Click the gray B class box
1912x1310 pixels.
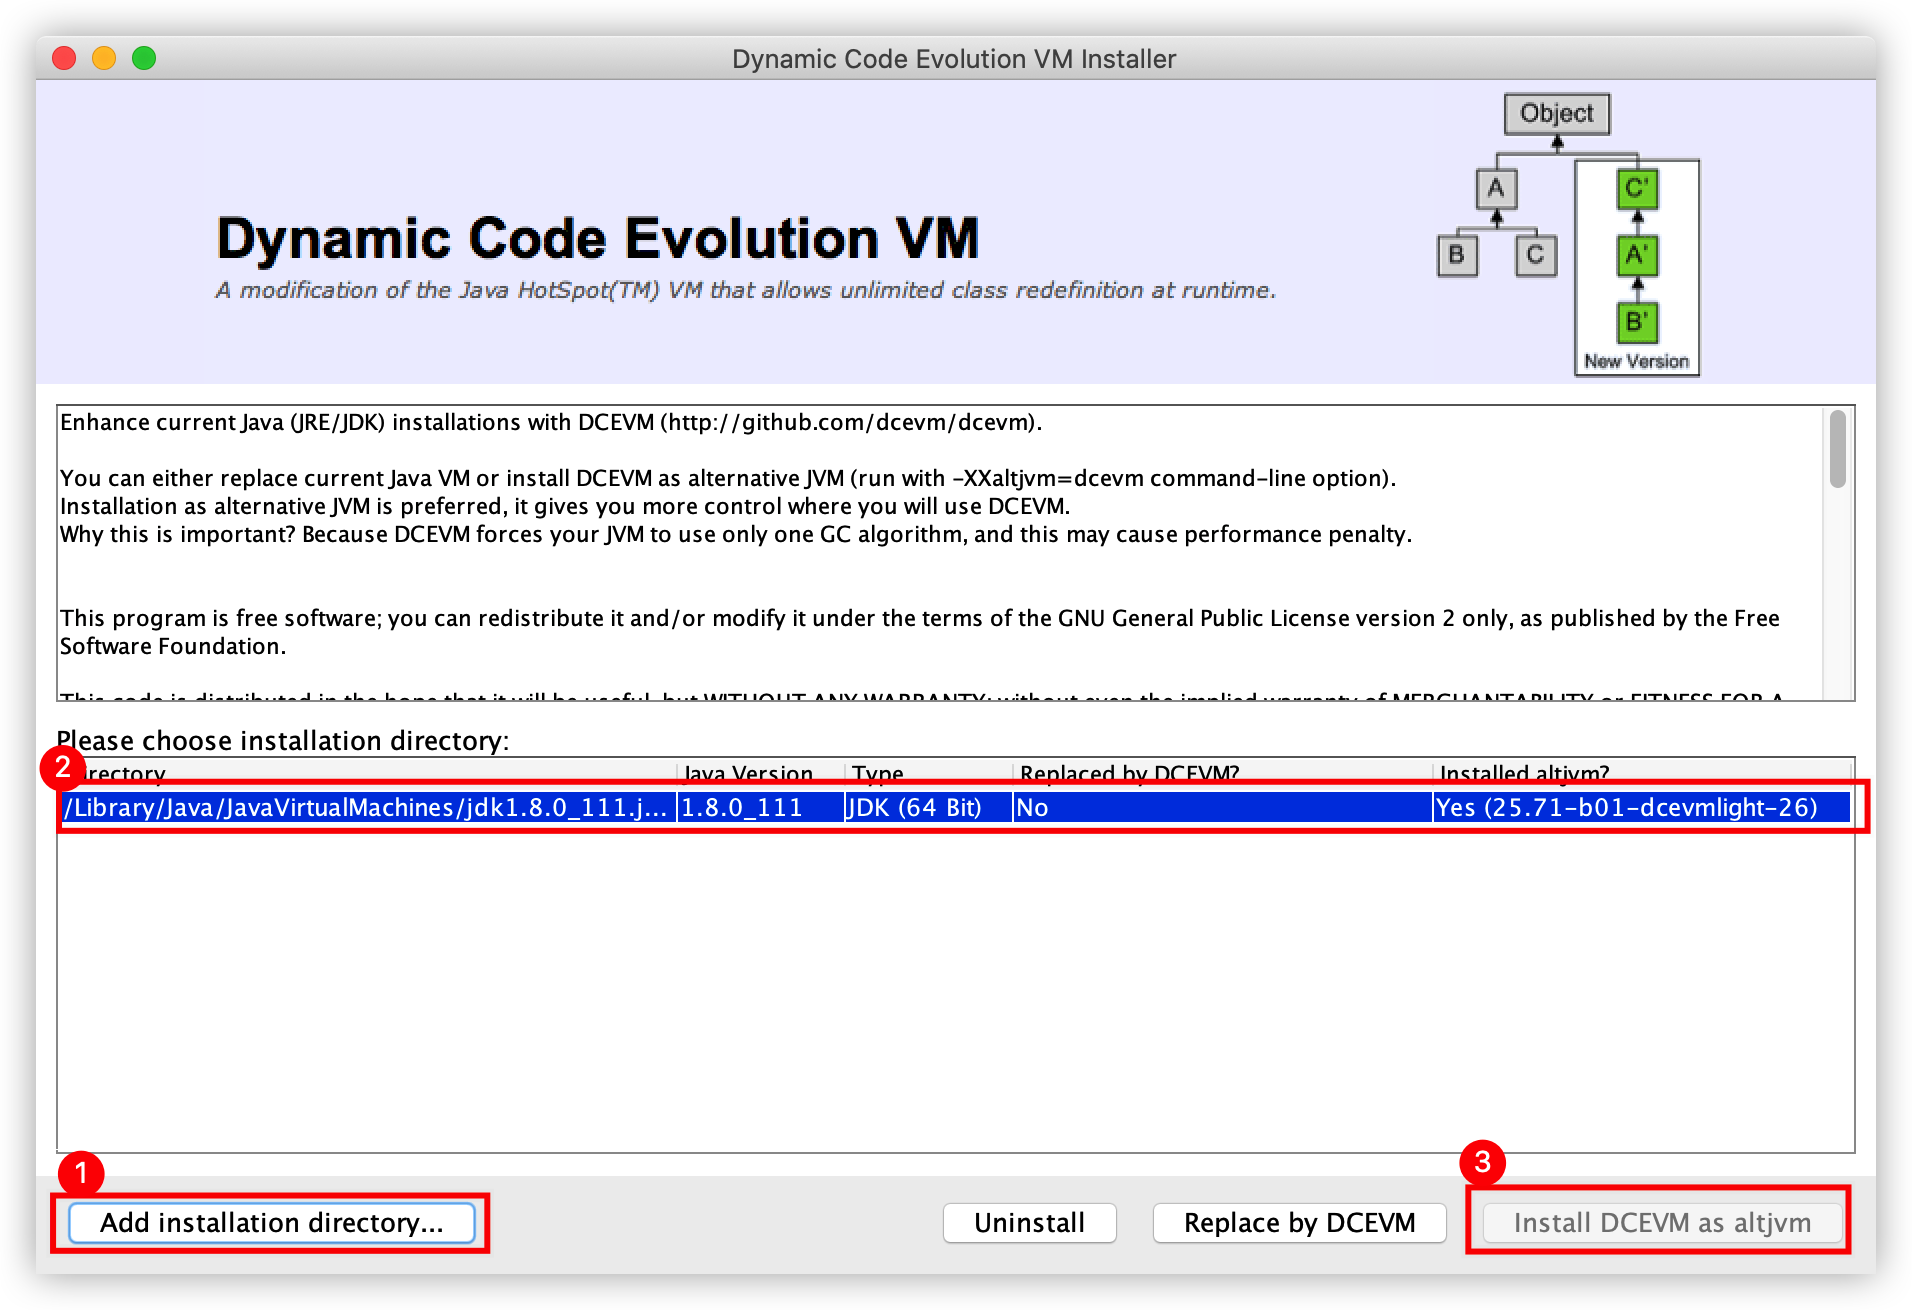point(1457,256)
